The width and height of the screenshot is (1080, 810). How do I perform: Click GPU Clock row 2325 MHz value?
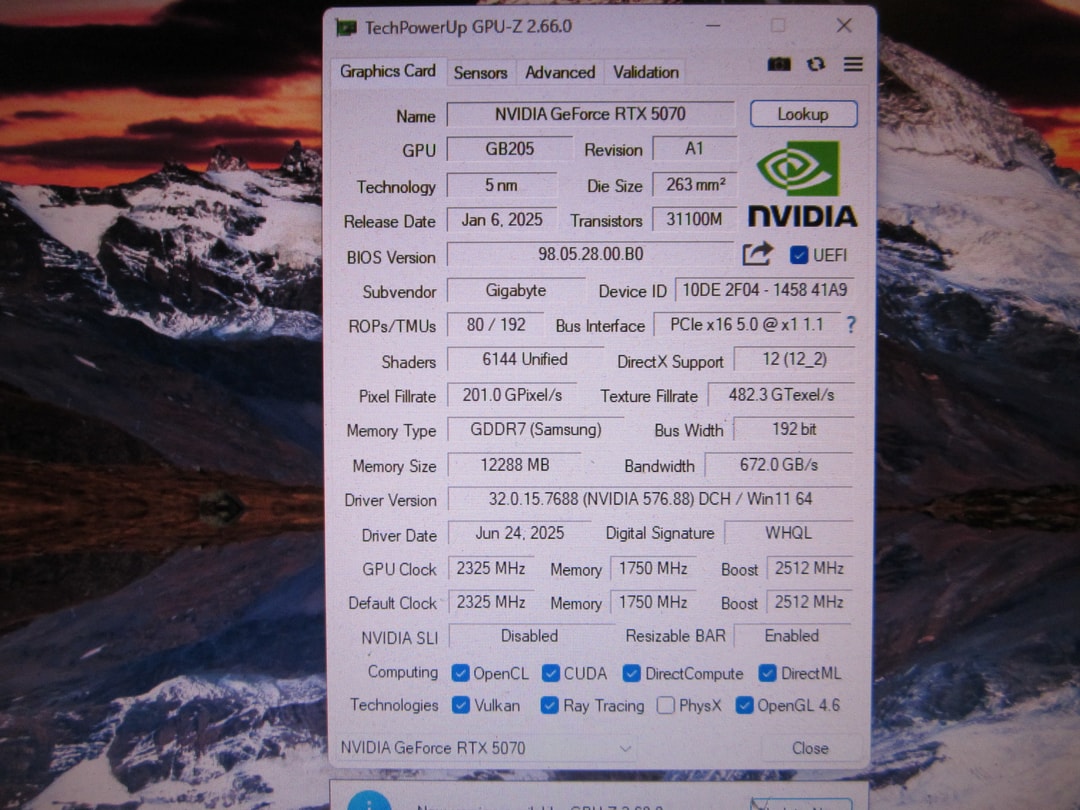491,568
